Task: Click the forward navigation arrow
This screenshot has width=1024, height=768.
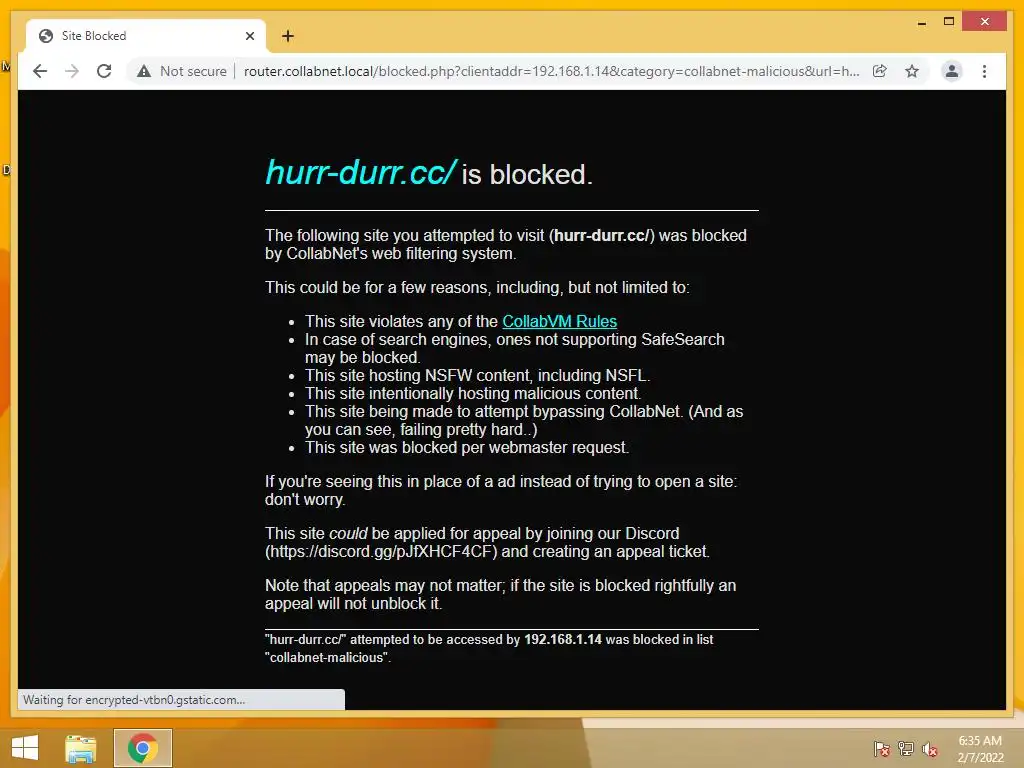Action: (72, 71)
